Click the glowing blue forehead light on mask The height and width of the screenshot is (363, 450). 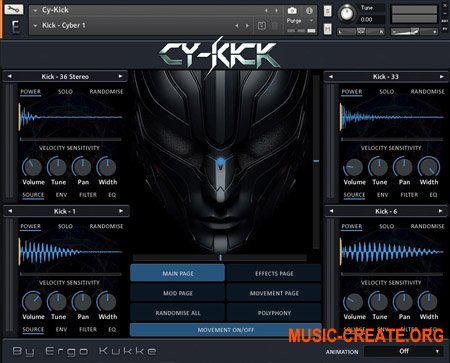220,163
